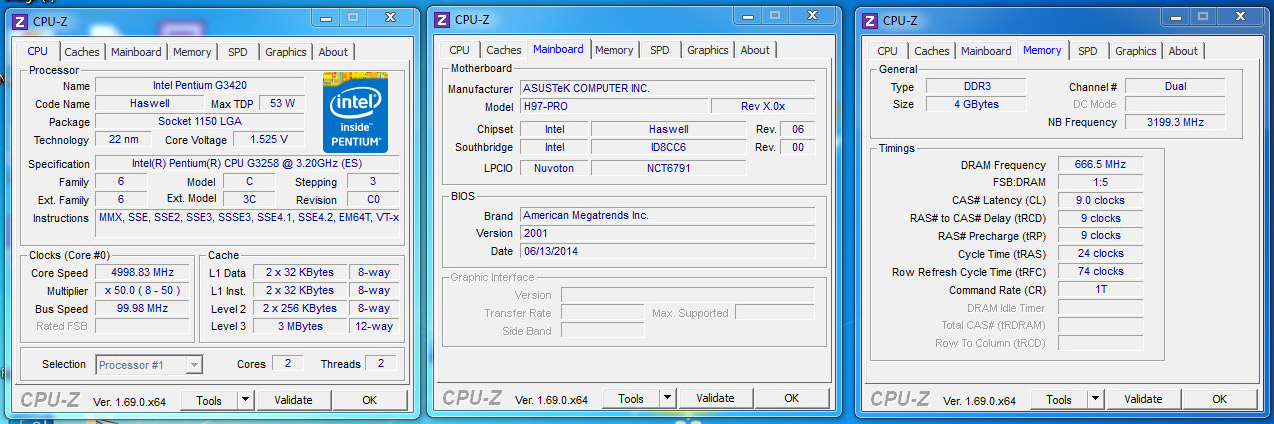Open the Caches tab in the CPU window
This screenshot has width=1274, height=424.
(82, 52)
